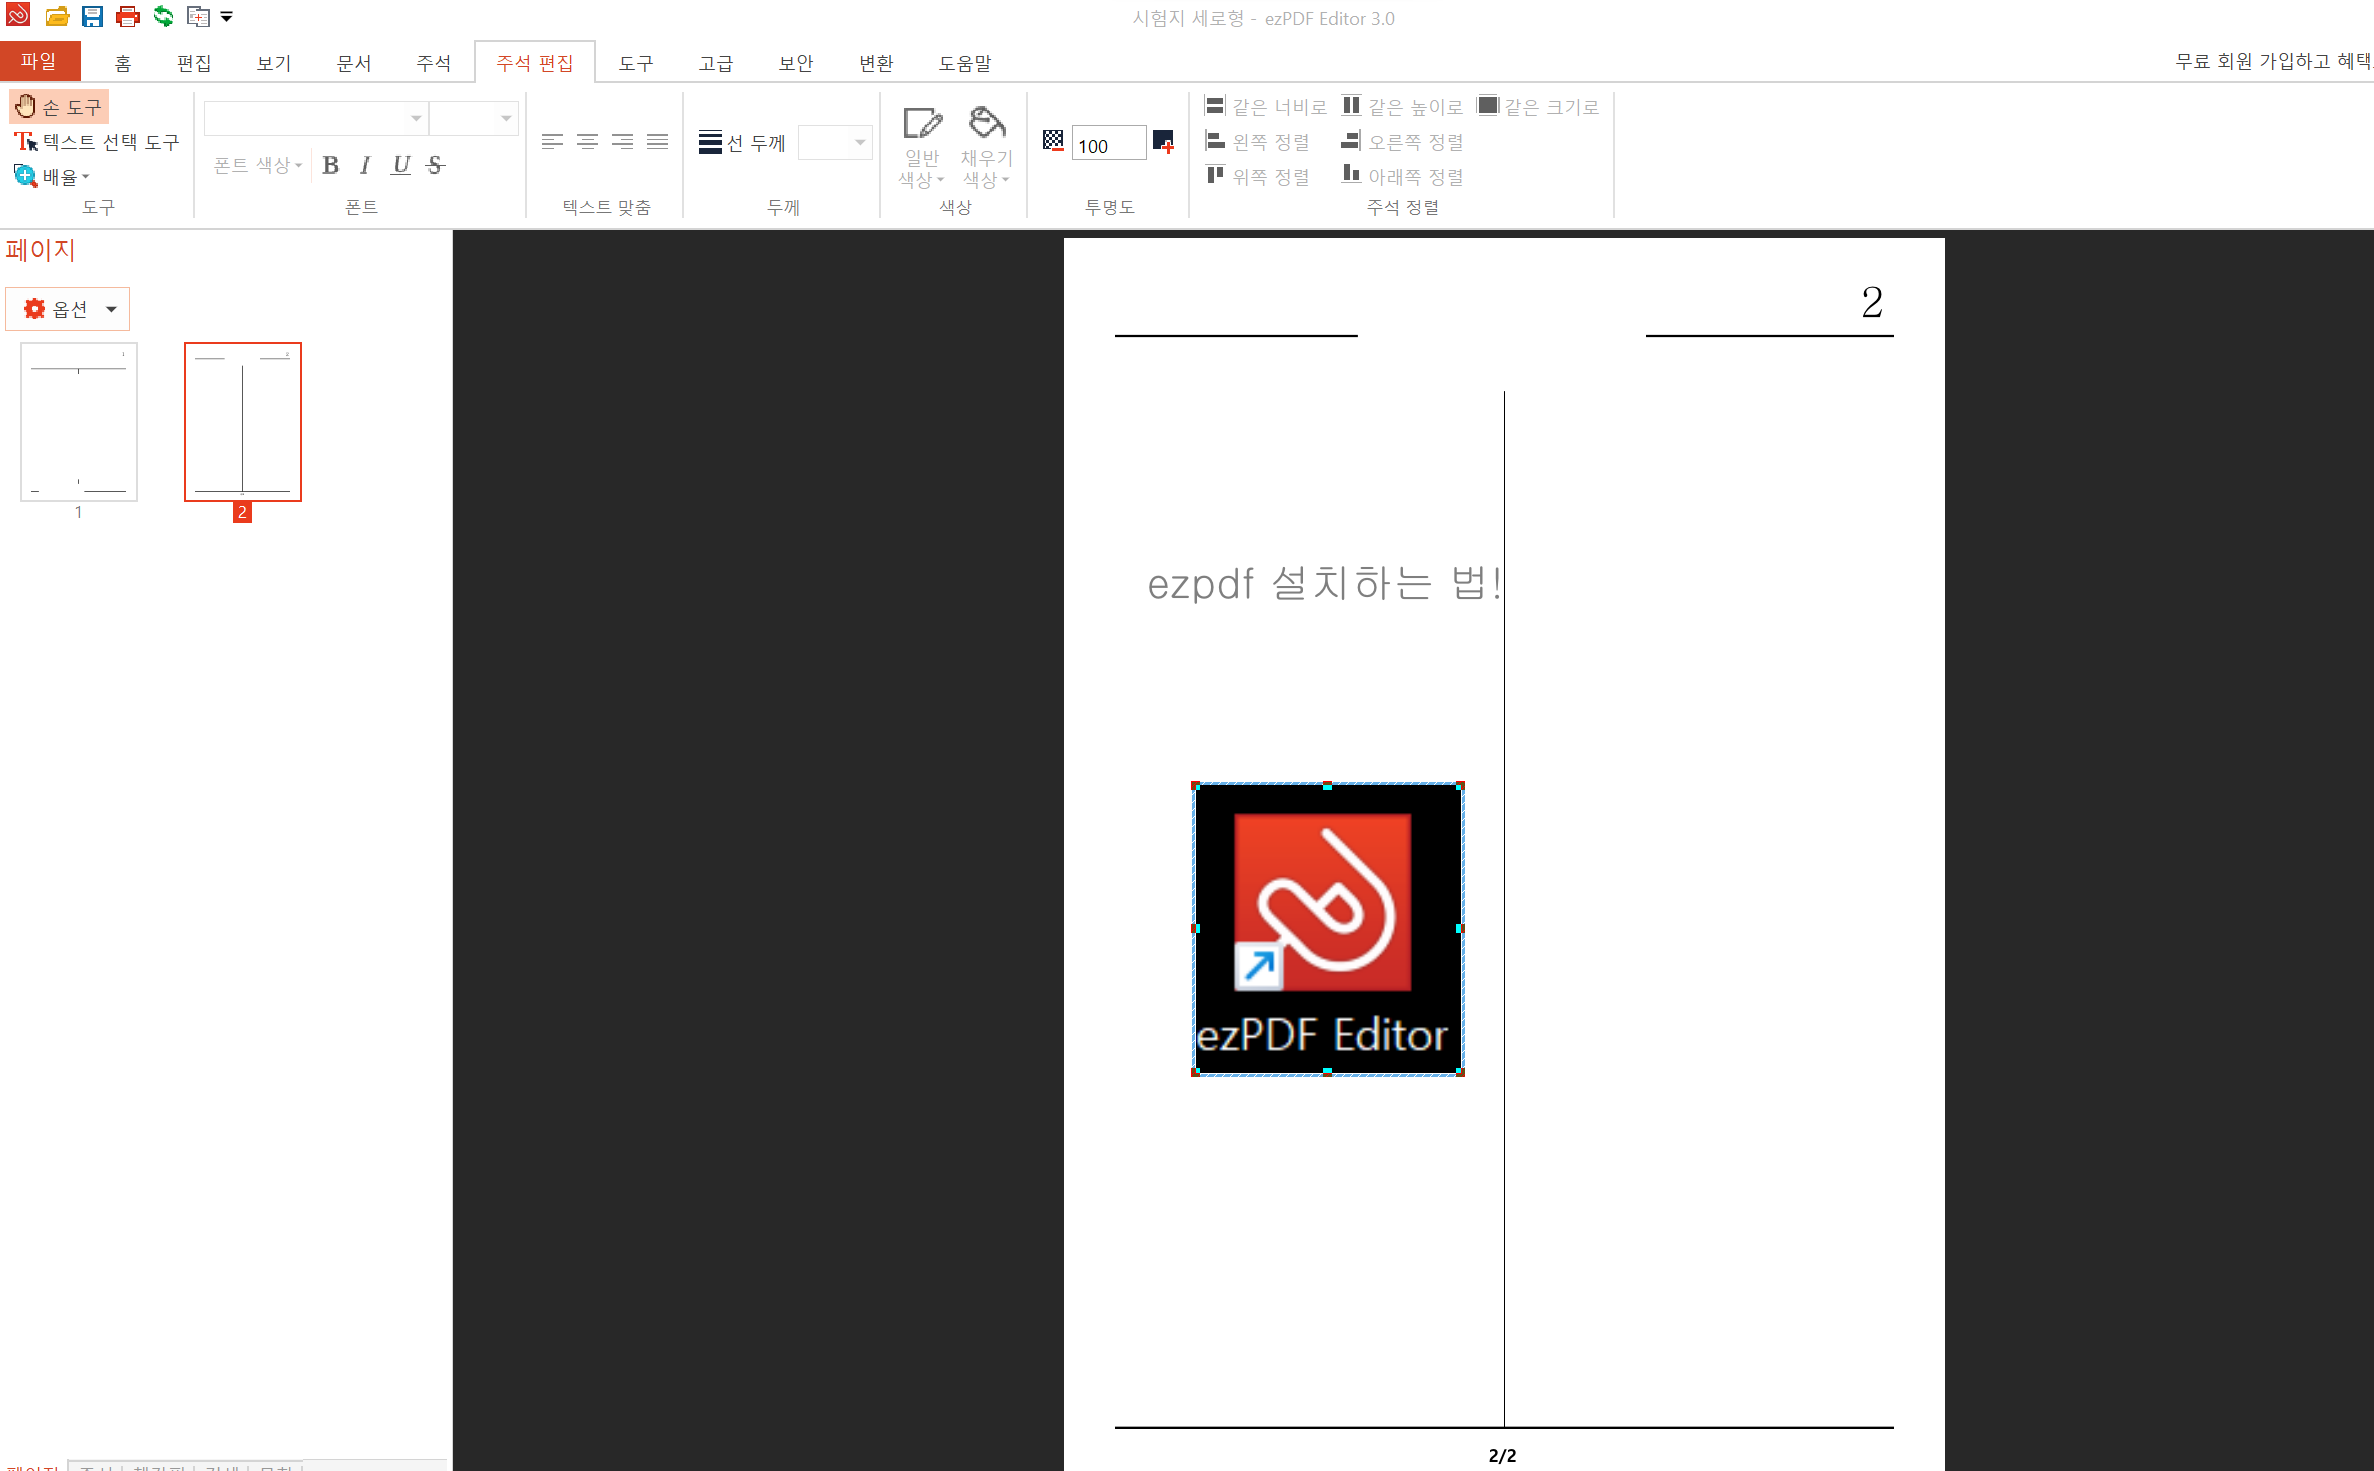The image size is (2374, 1471).
Task: Open 채우기 색상 fill color picker
Action: [x=987, y=147]
